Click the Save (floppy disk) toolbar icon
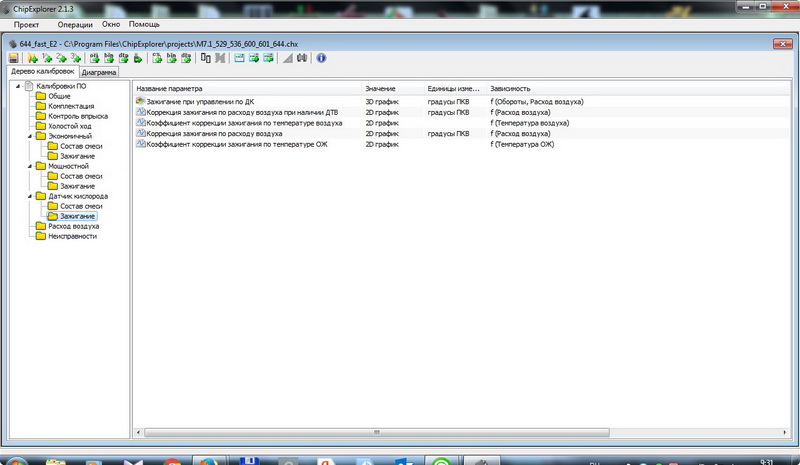This screenshot has height=465, width=800. click(x=13, y=58)
